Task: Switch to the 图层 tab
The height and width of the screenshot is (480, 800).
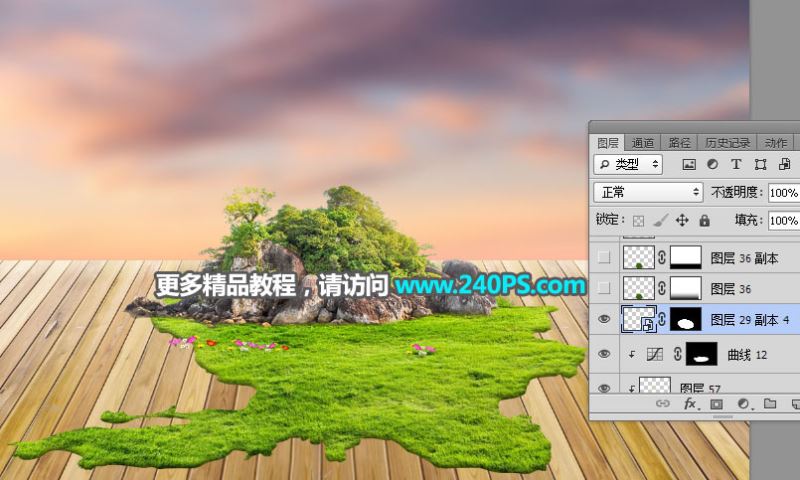Action: tap(608, 143)
